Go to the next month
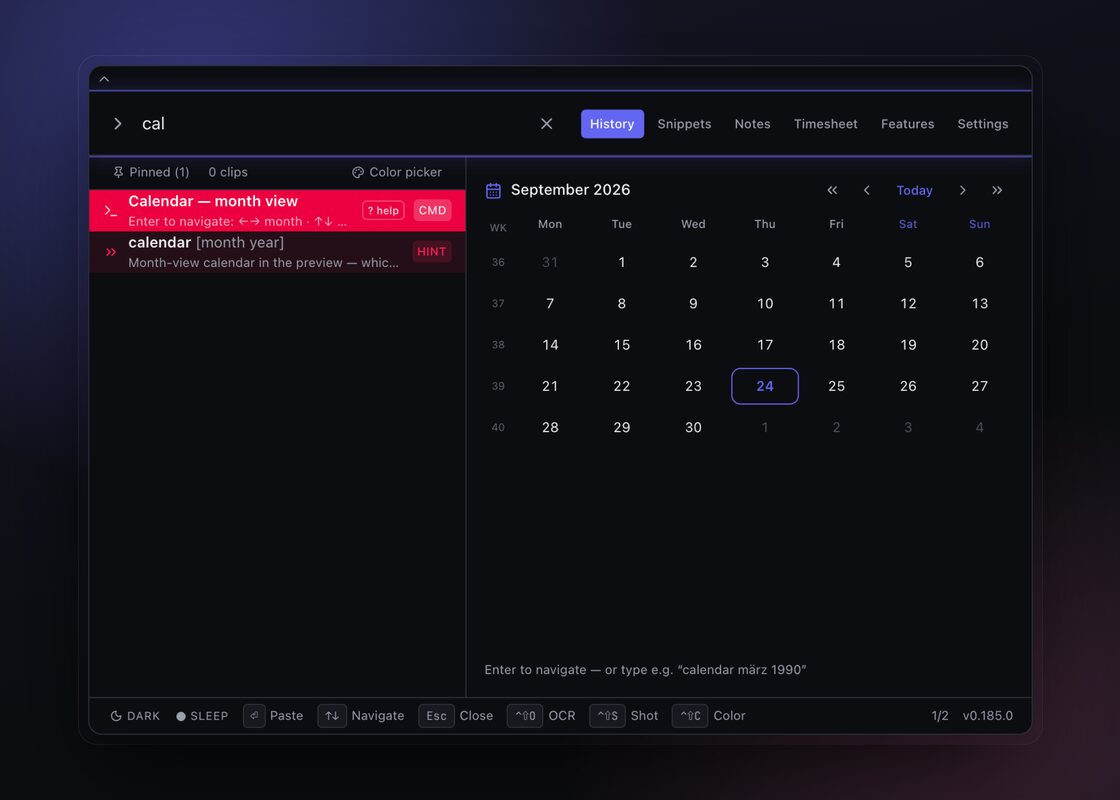Screen dimensions: 1120x800 click(963, 190)
